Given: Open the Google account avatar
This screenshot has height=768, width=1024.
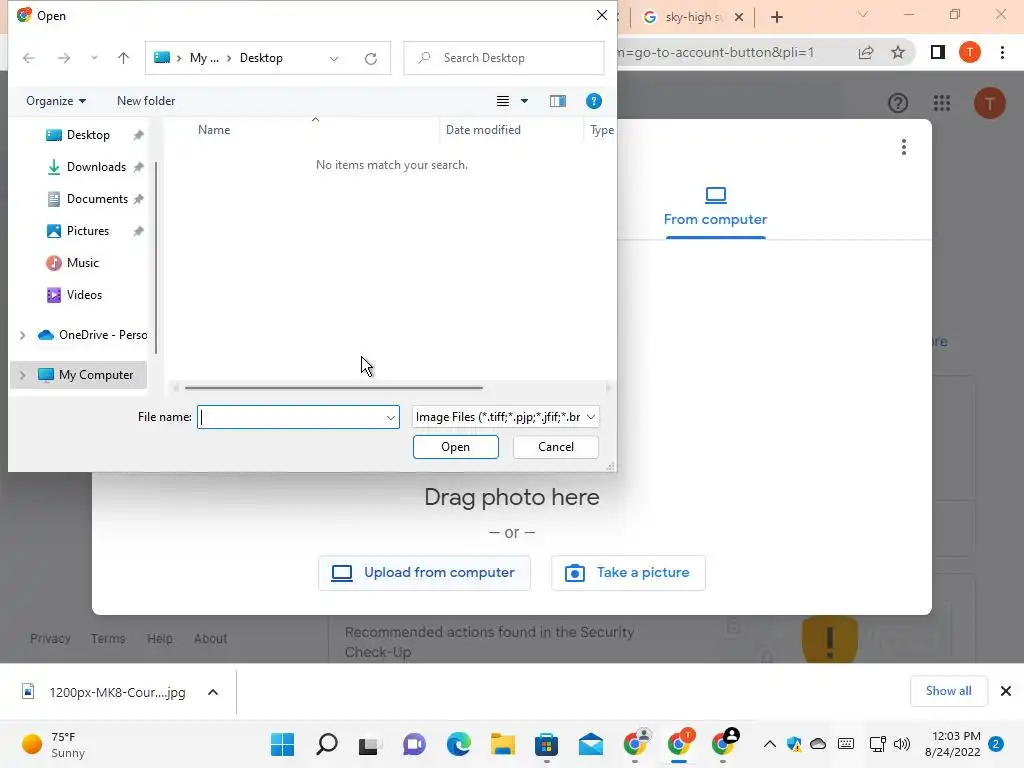Looking at the screenshot, I should pos(990,103).
